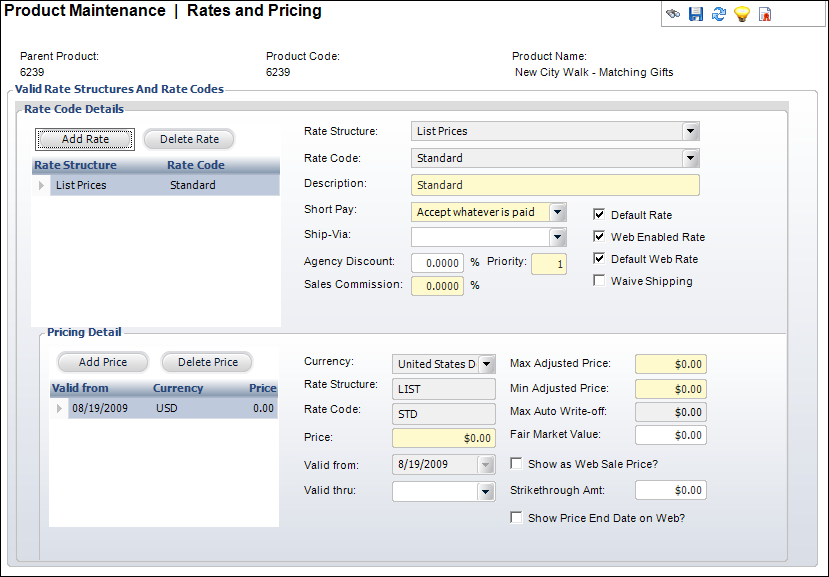This screenshot has width=829, height=577.
Task: Enable Waive Shipping
Action: click(x=598, y=280)
